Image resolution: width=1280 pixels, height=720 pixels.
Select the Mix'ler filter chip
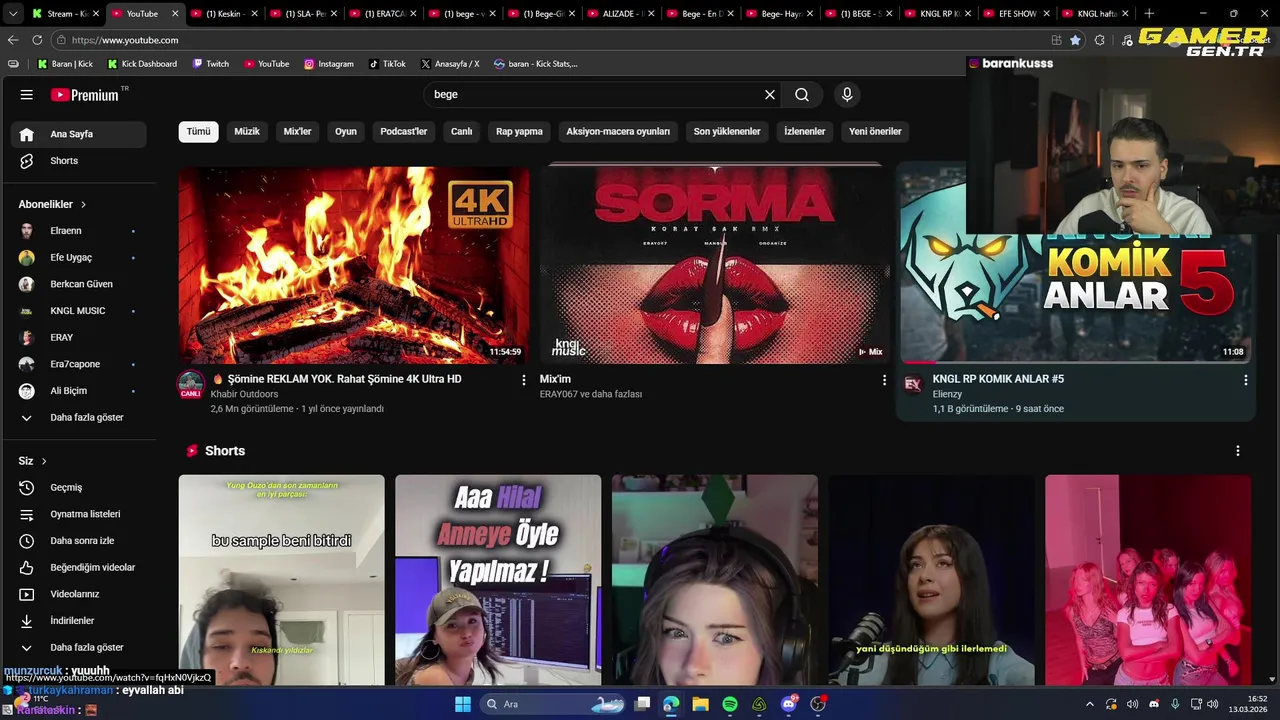pyautogui.click(x=297, y=131)
